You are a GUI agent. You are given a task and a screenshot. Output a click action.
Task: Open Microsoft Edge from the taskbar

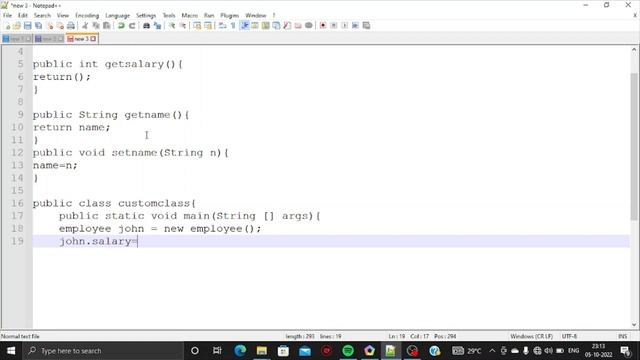click(240, 351)
